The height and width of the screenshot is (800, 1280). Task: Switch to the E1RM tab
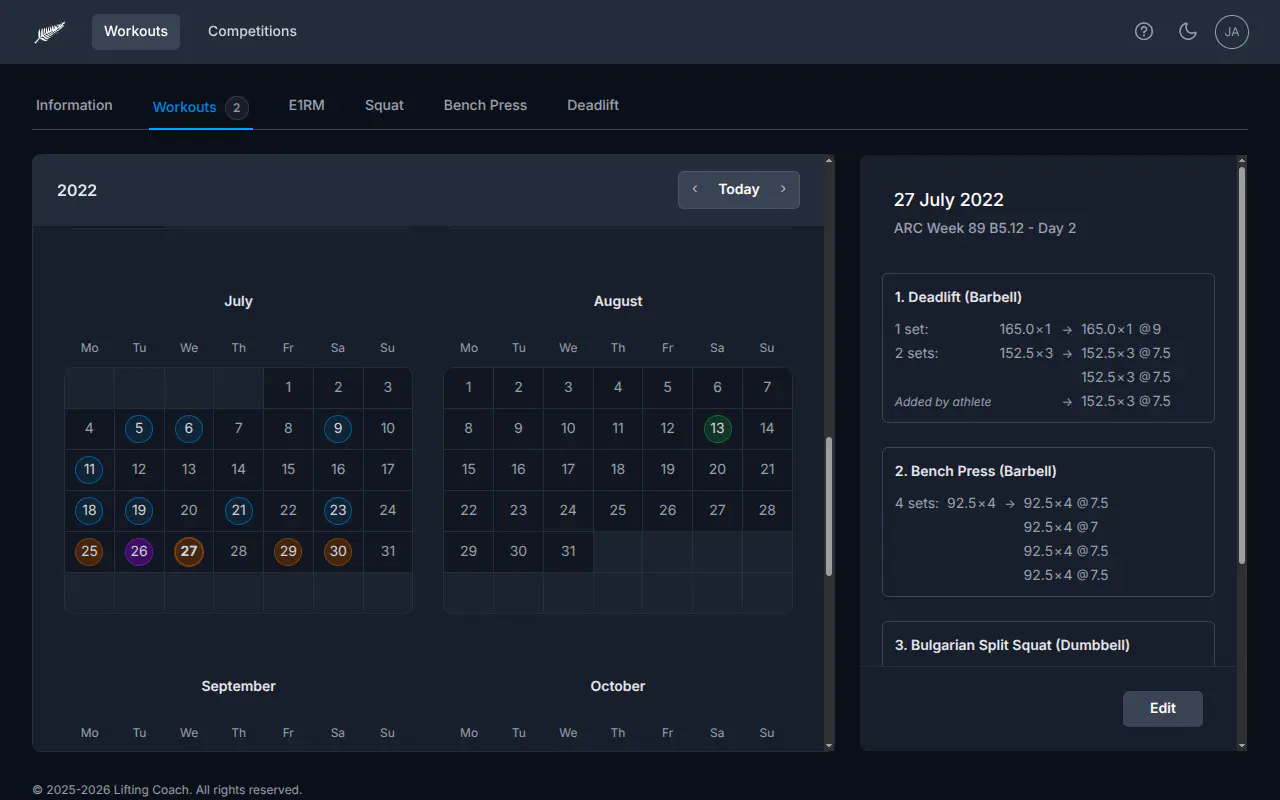click(307, 105)
